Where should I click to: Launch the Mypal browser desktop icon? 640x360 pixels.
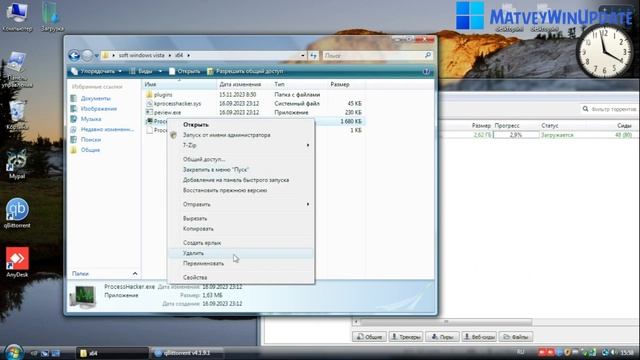click(17, 163)
